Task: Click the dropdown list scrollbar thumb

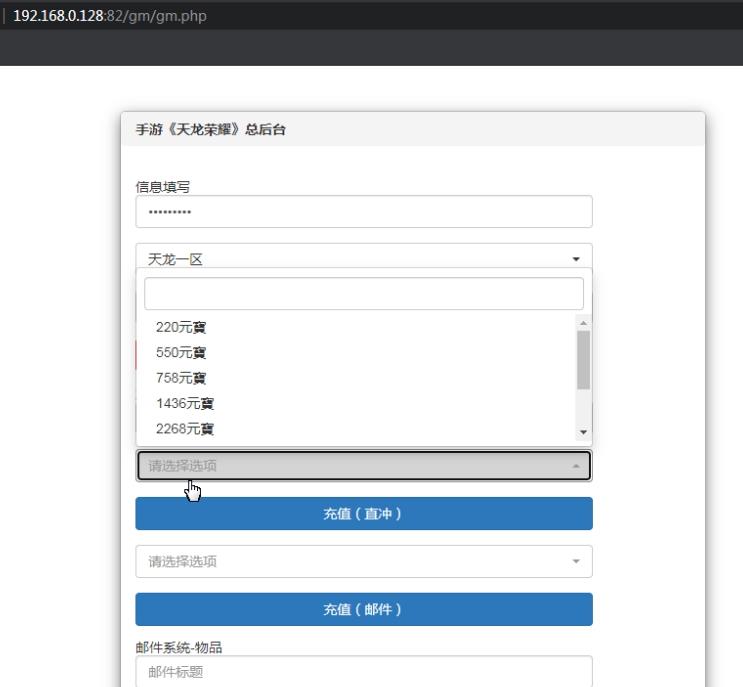Action: pyautogui.click(x=583, y=360)
